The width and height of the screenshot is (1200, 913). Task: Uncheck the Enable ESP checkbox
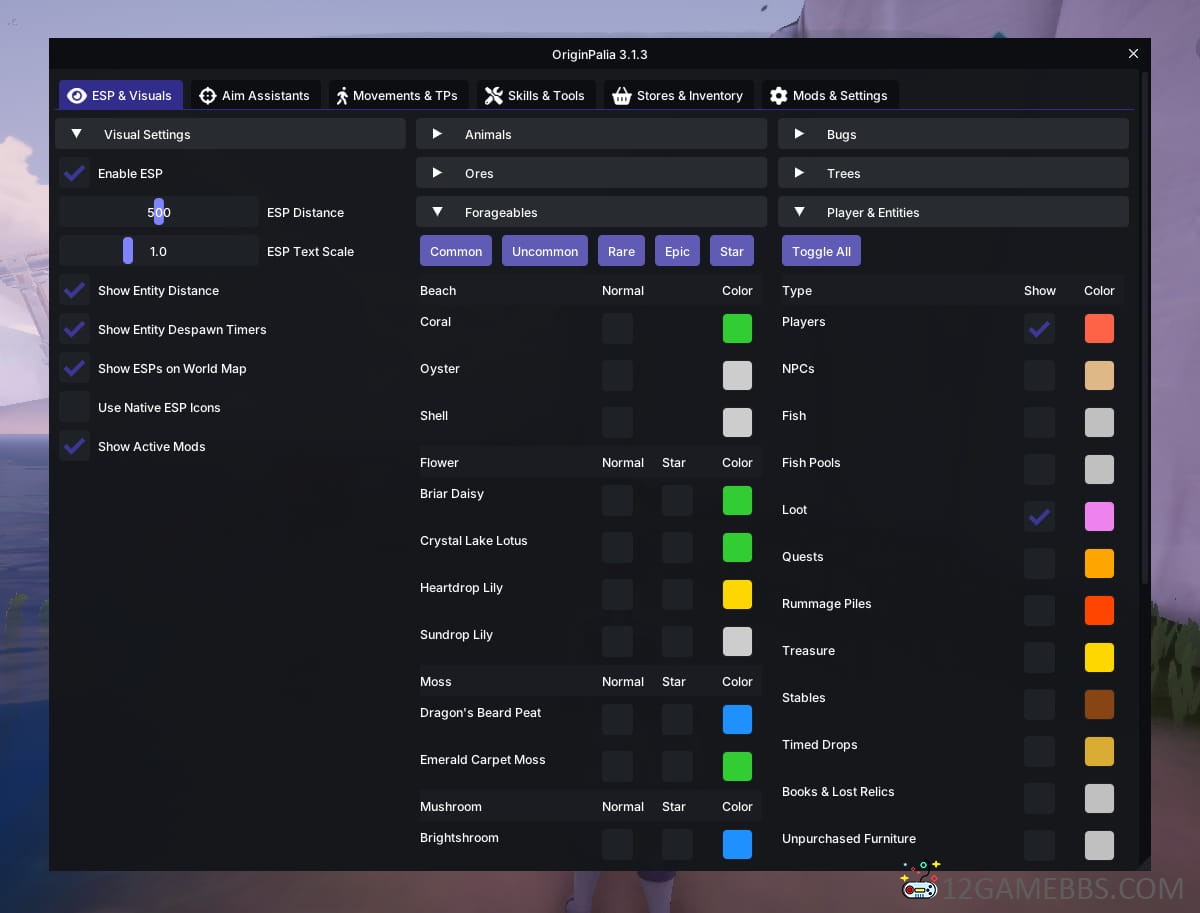74,173
